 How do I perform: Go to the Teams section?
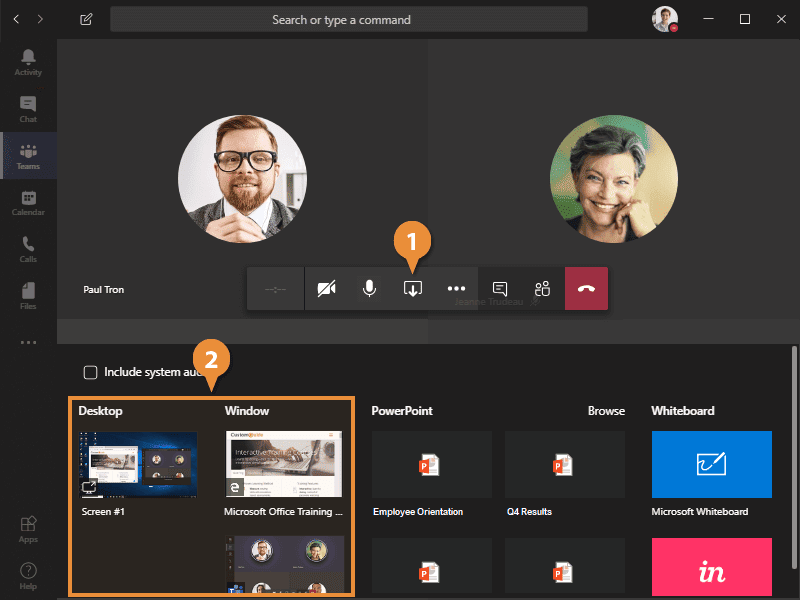pos(29,156)
